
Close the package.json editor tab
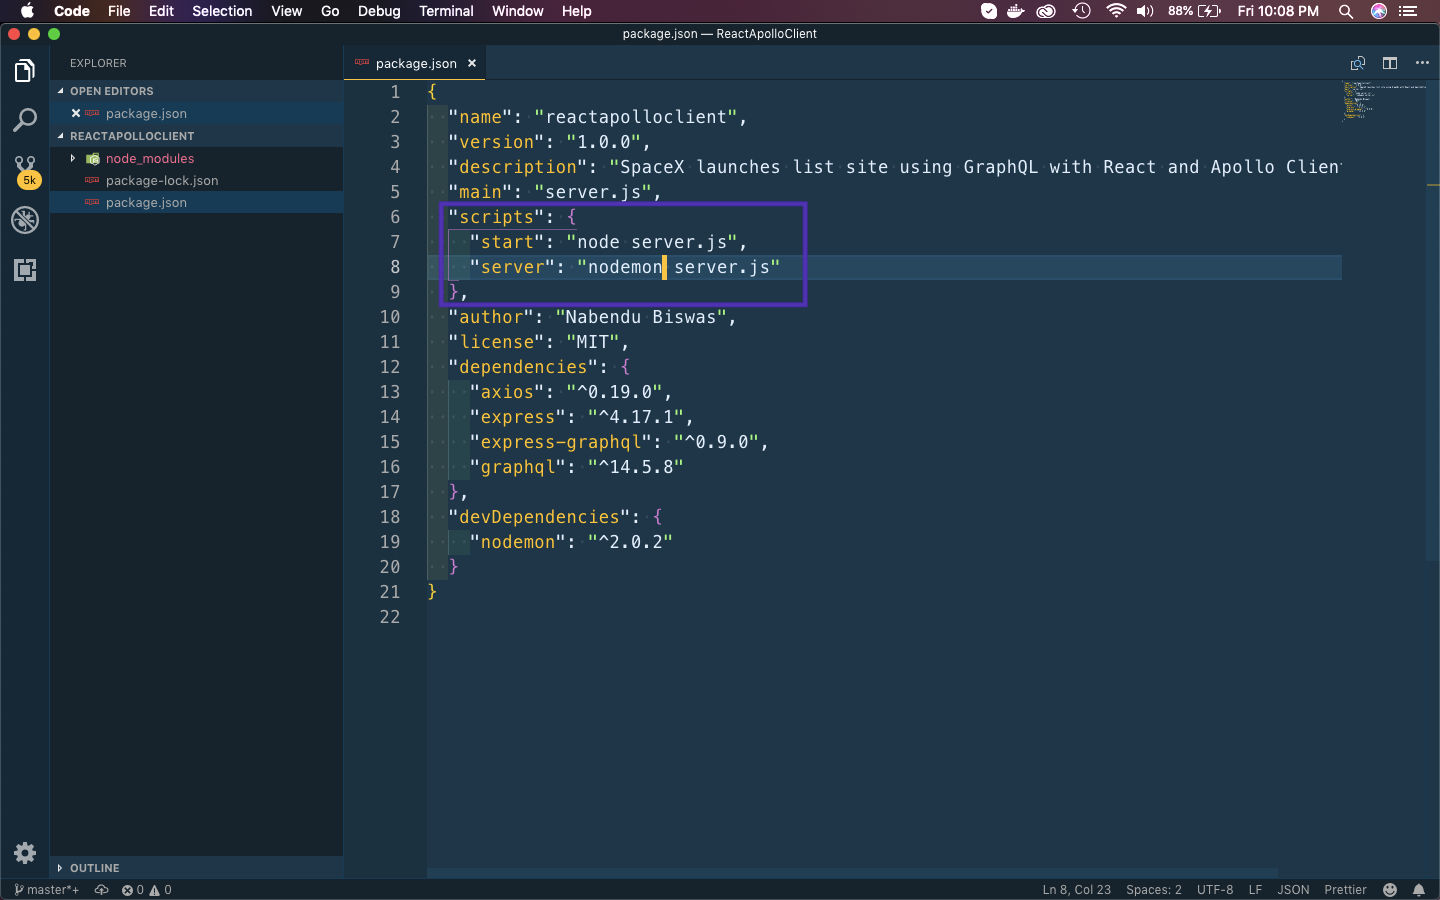472,63
